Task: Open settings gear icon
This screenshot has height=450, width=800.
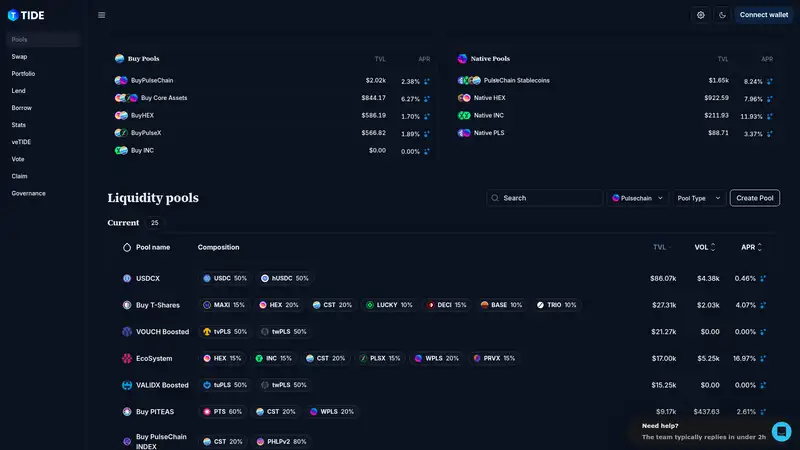Action: click(701, 15)
